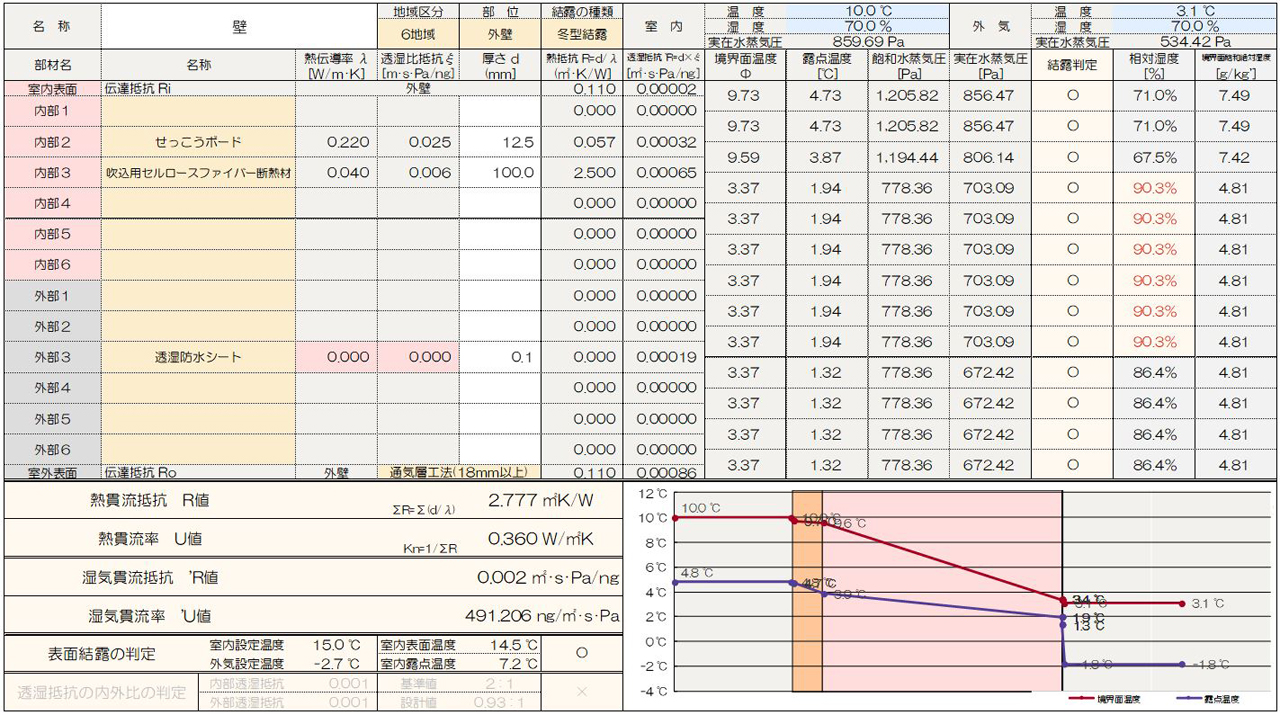This screenshot has height=715, width=1280.
Task: Select the せっこうボード material name cell
Action: [198, 142]
